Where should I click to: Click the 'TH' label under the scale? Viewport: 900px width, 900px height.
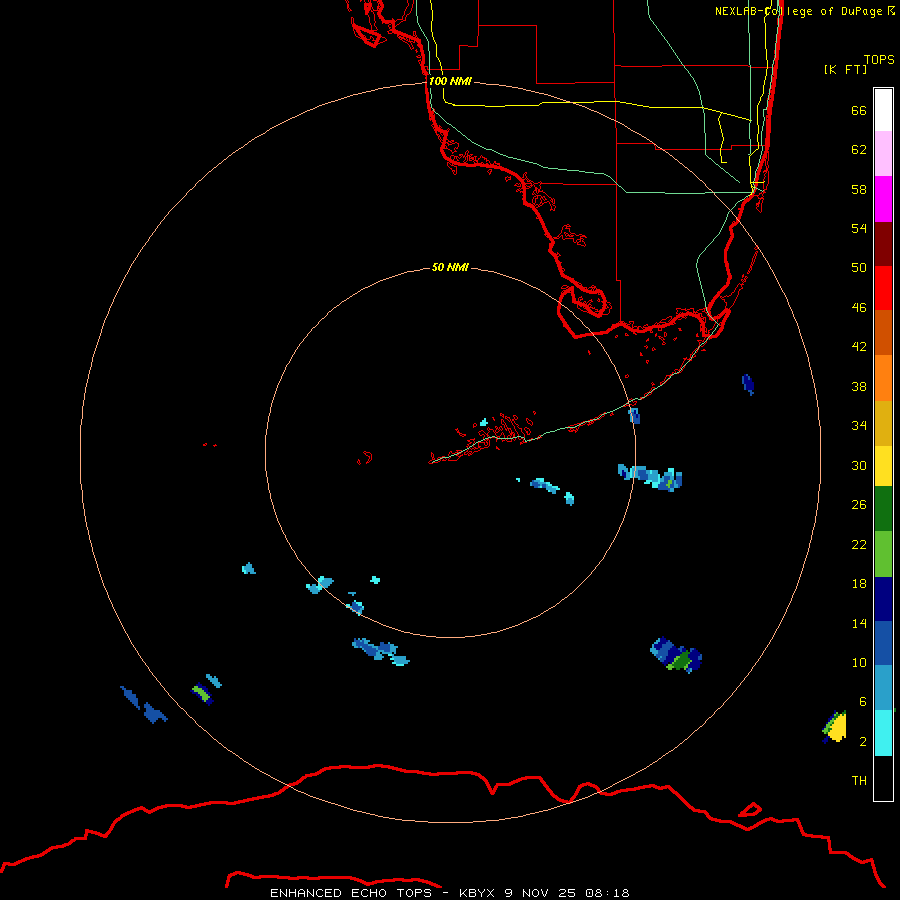tap(859, 781)
